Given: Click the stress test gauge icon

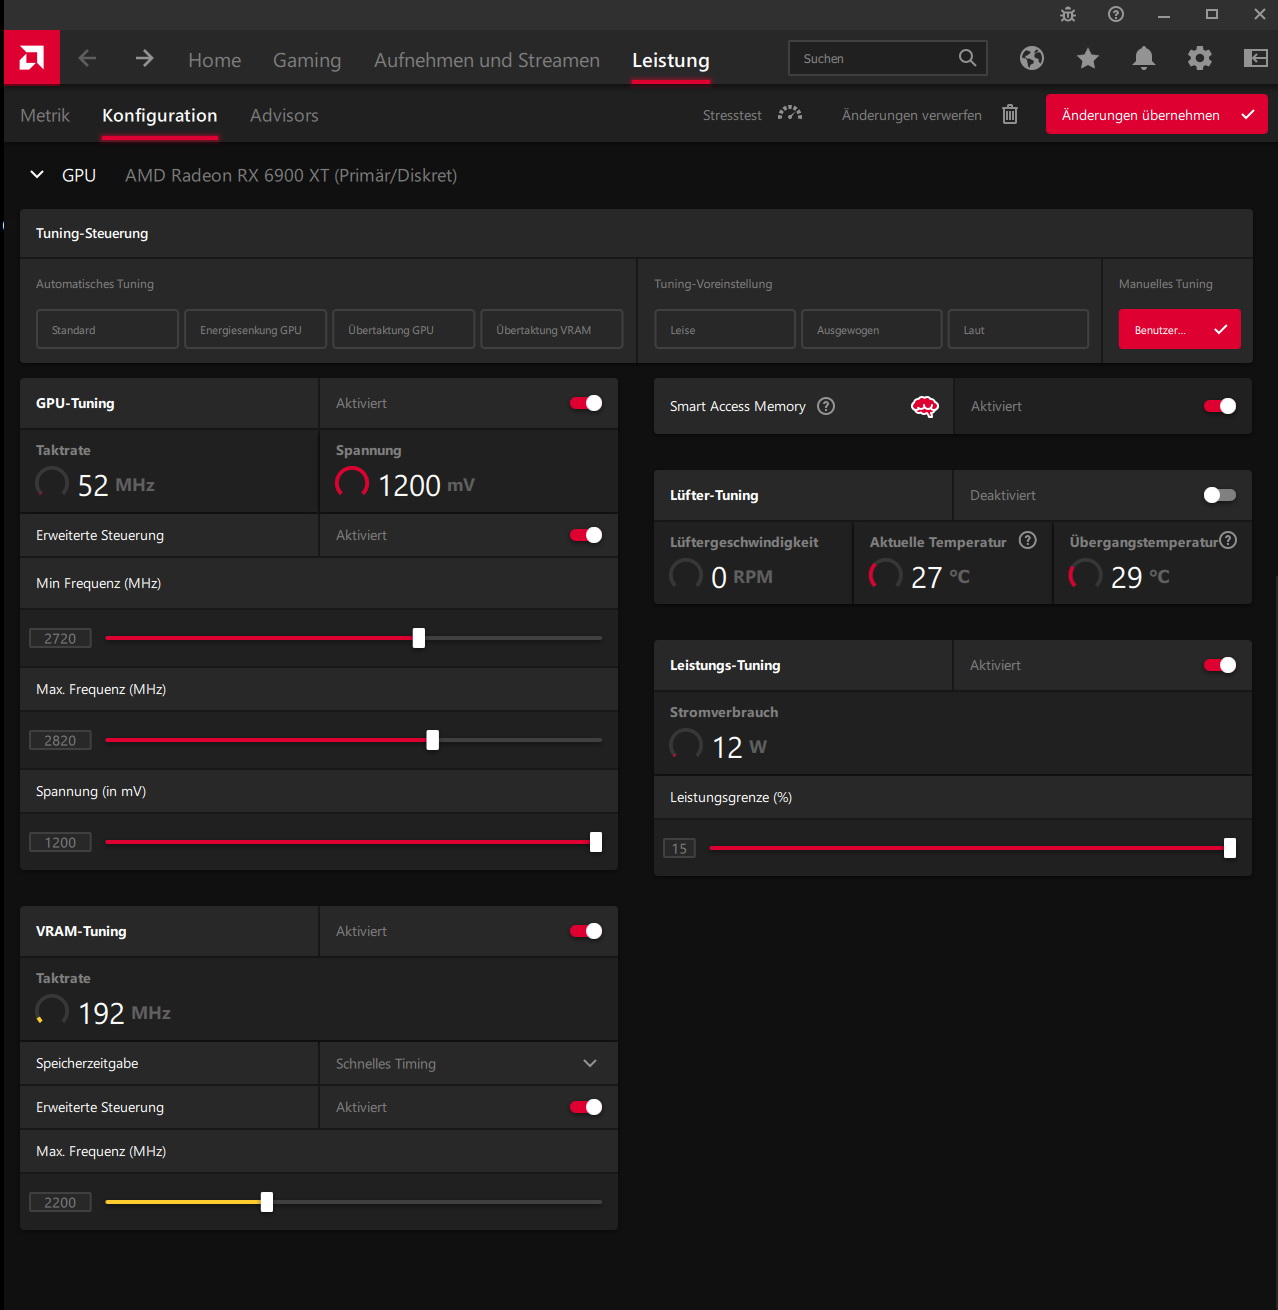Looking at the screenshot, I should tap(790, 114).
